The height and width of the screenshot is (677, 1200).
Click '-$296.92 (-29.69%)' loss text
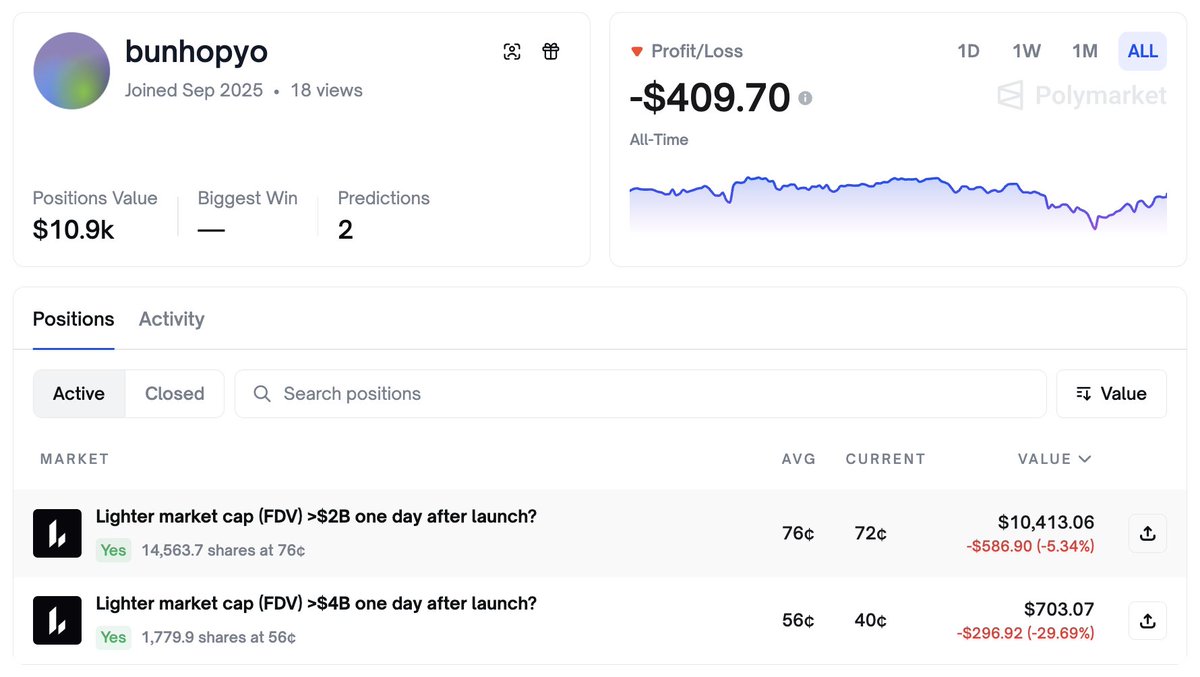[1025, 633]
